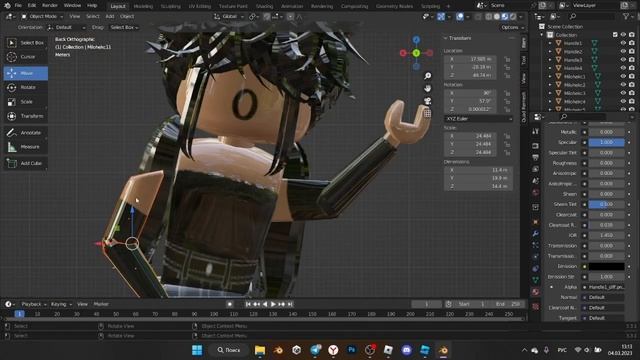Viewport: 640px width, 360px height.
Task: Toggle Collection exclude checkbox in outliner
Action: point(615,35)
